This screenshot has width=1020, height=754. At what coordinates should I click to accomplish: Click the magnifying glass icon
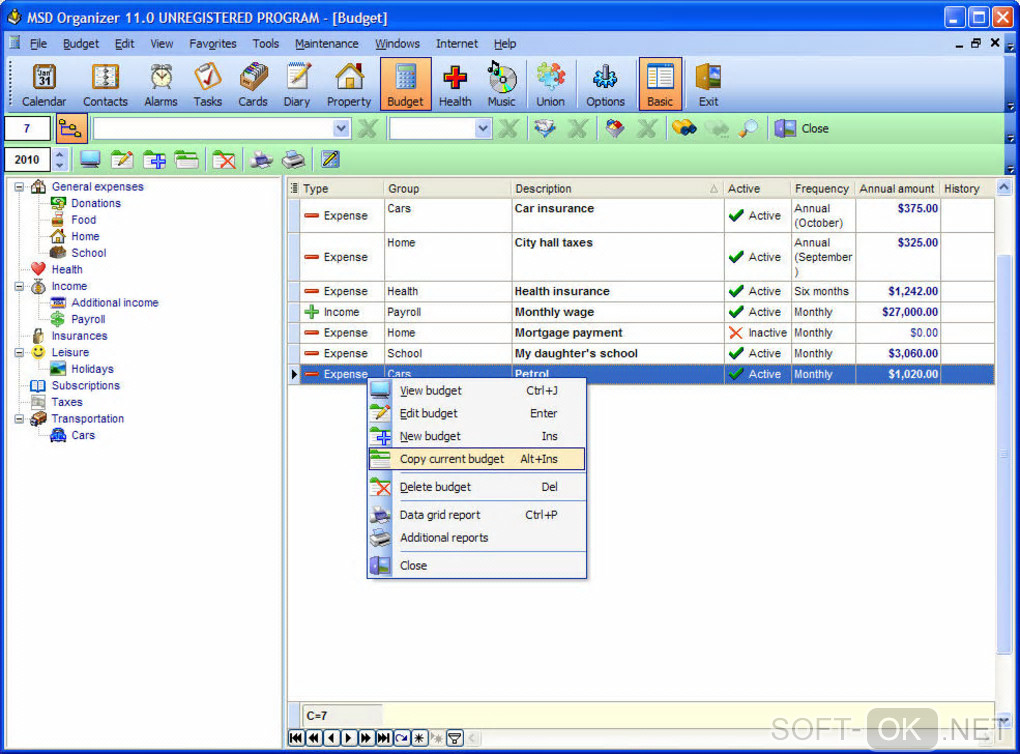(x=748, y=128)
